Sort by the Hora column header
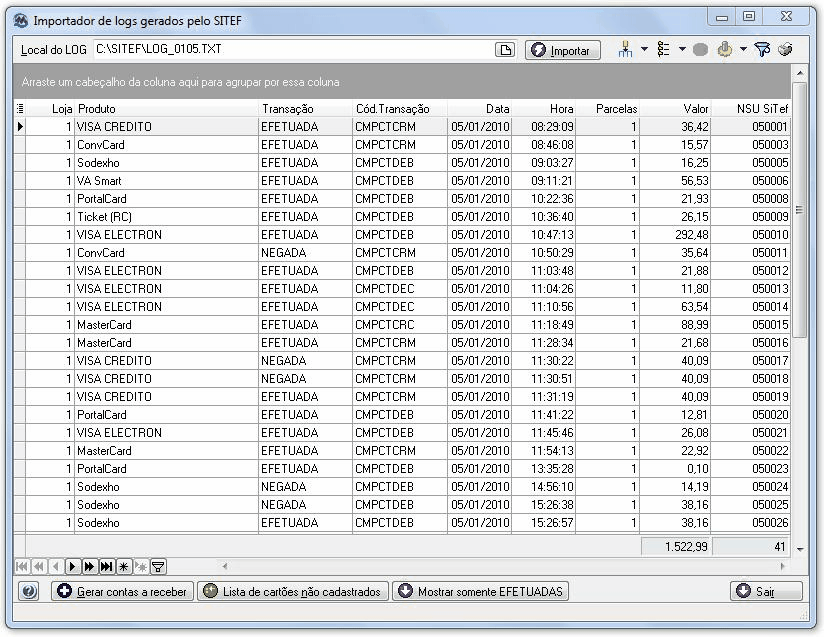Viewport: 824px width, 637px height. pyautogui.click(x=543, y=109)
